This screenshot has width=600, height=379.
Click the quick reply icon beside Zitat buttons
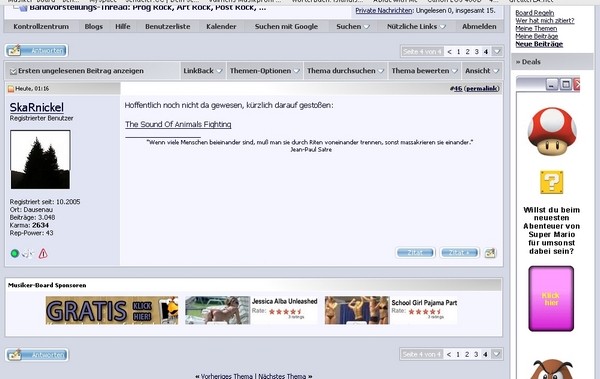(490, 253)
